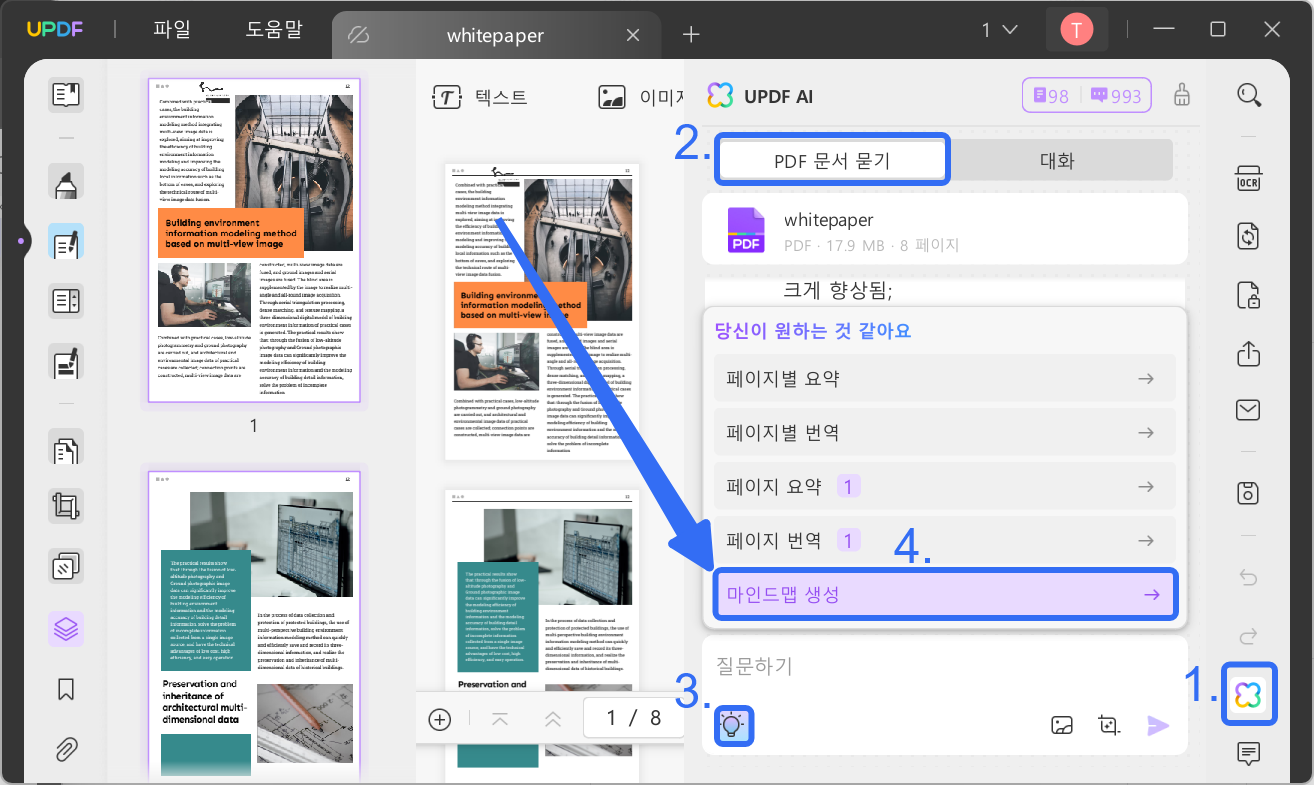Viewport: 1314px width, 785px height.
Task: Click the Search magnifier icon
Action: pyautogui.click(x=1248, y=95)
